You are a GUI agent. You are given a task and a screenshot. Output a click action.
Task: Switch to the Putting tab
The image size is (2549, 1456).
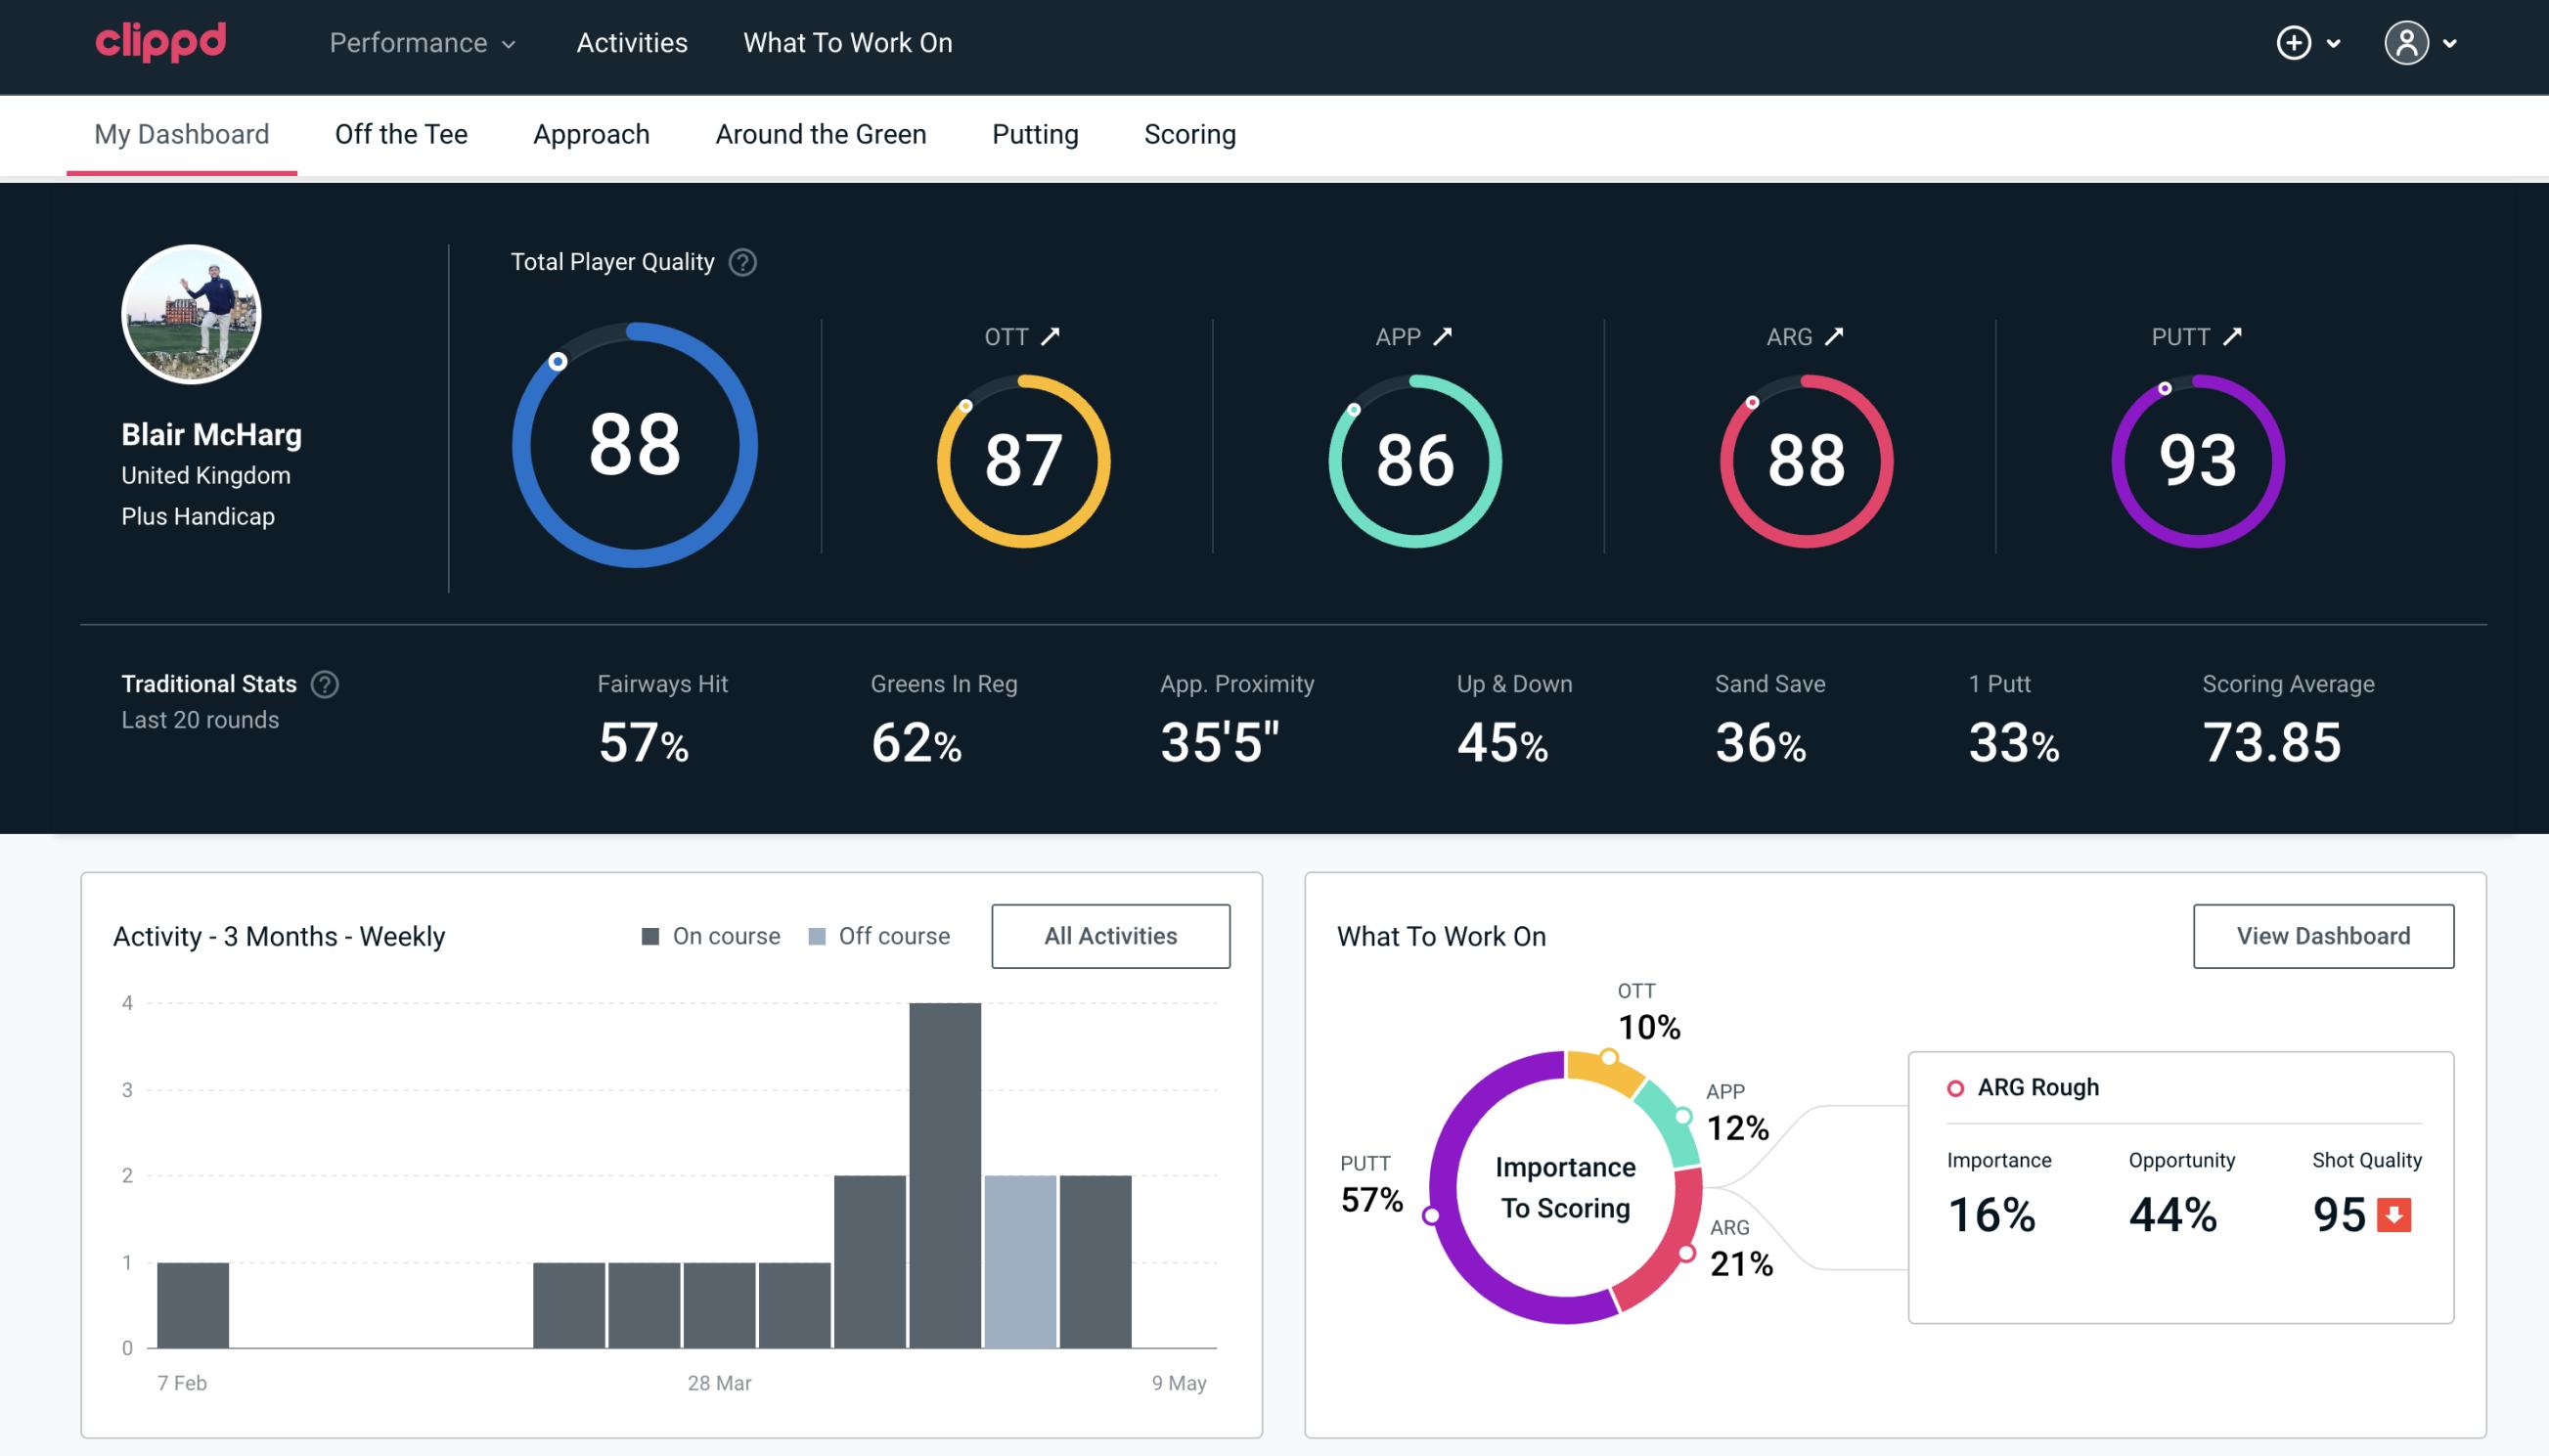coord(1035,133)
